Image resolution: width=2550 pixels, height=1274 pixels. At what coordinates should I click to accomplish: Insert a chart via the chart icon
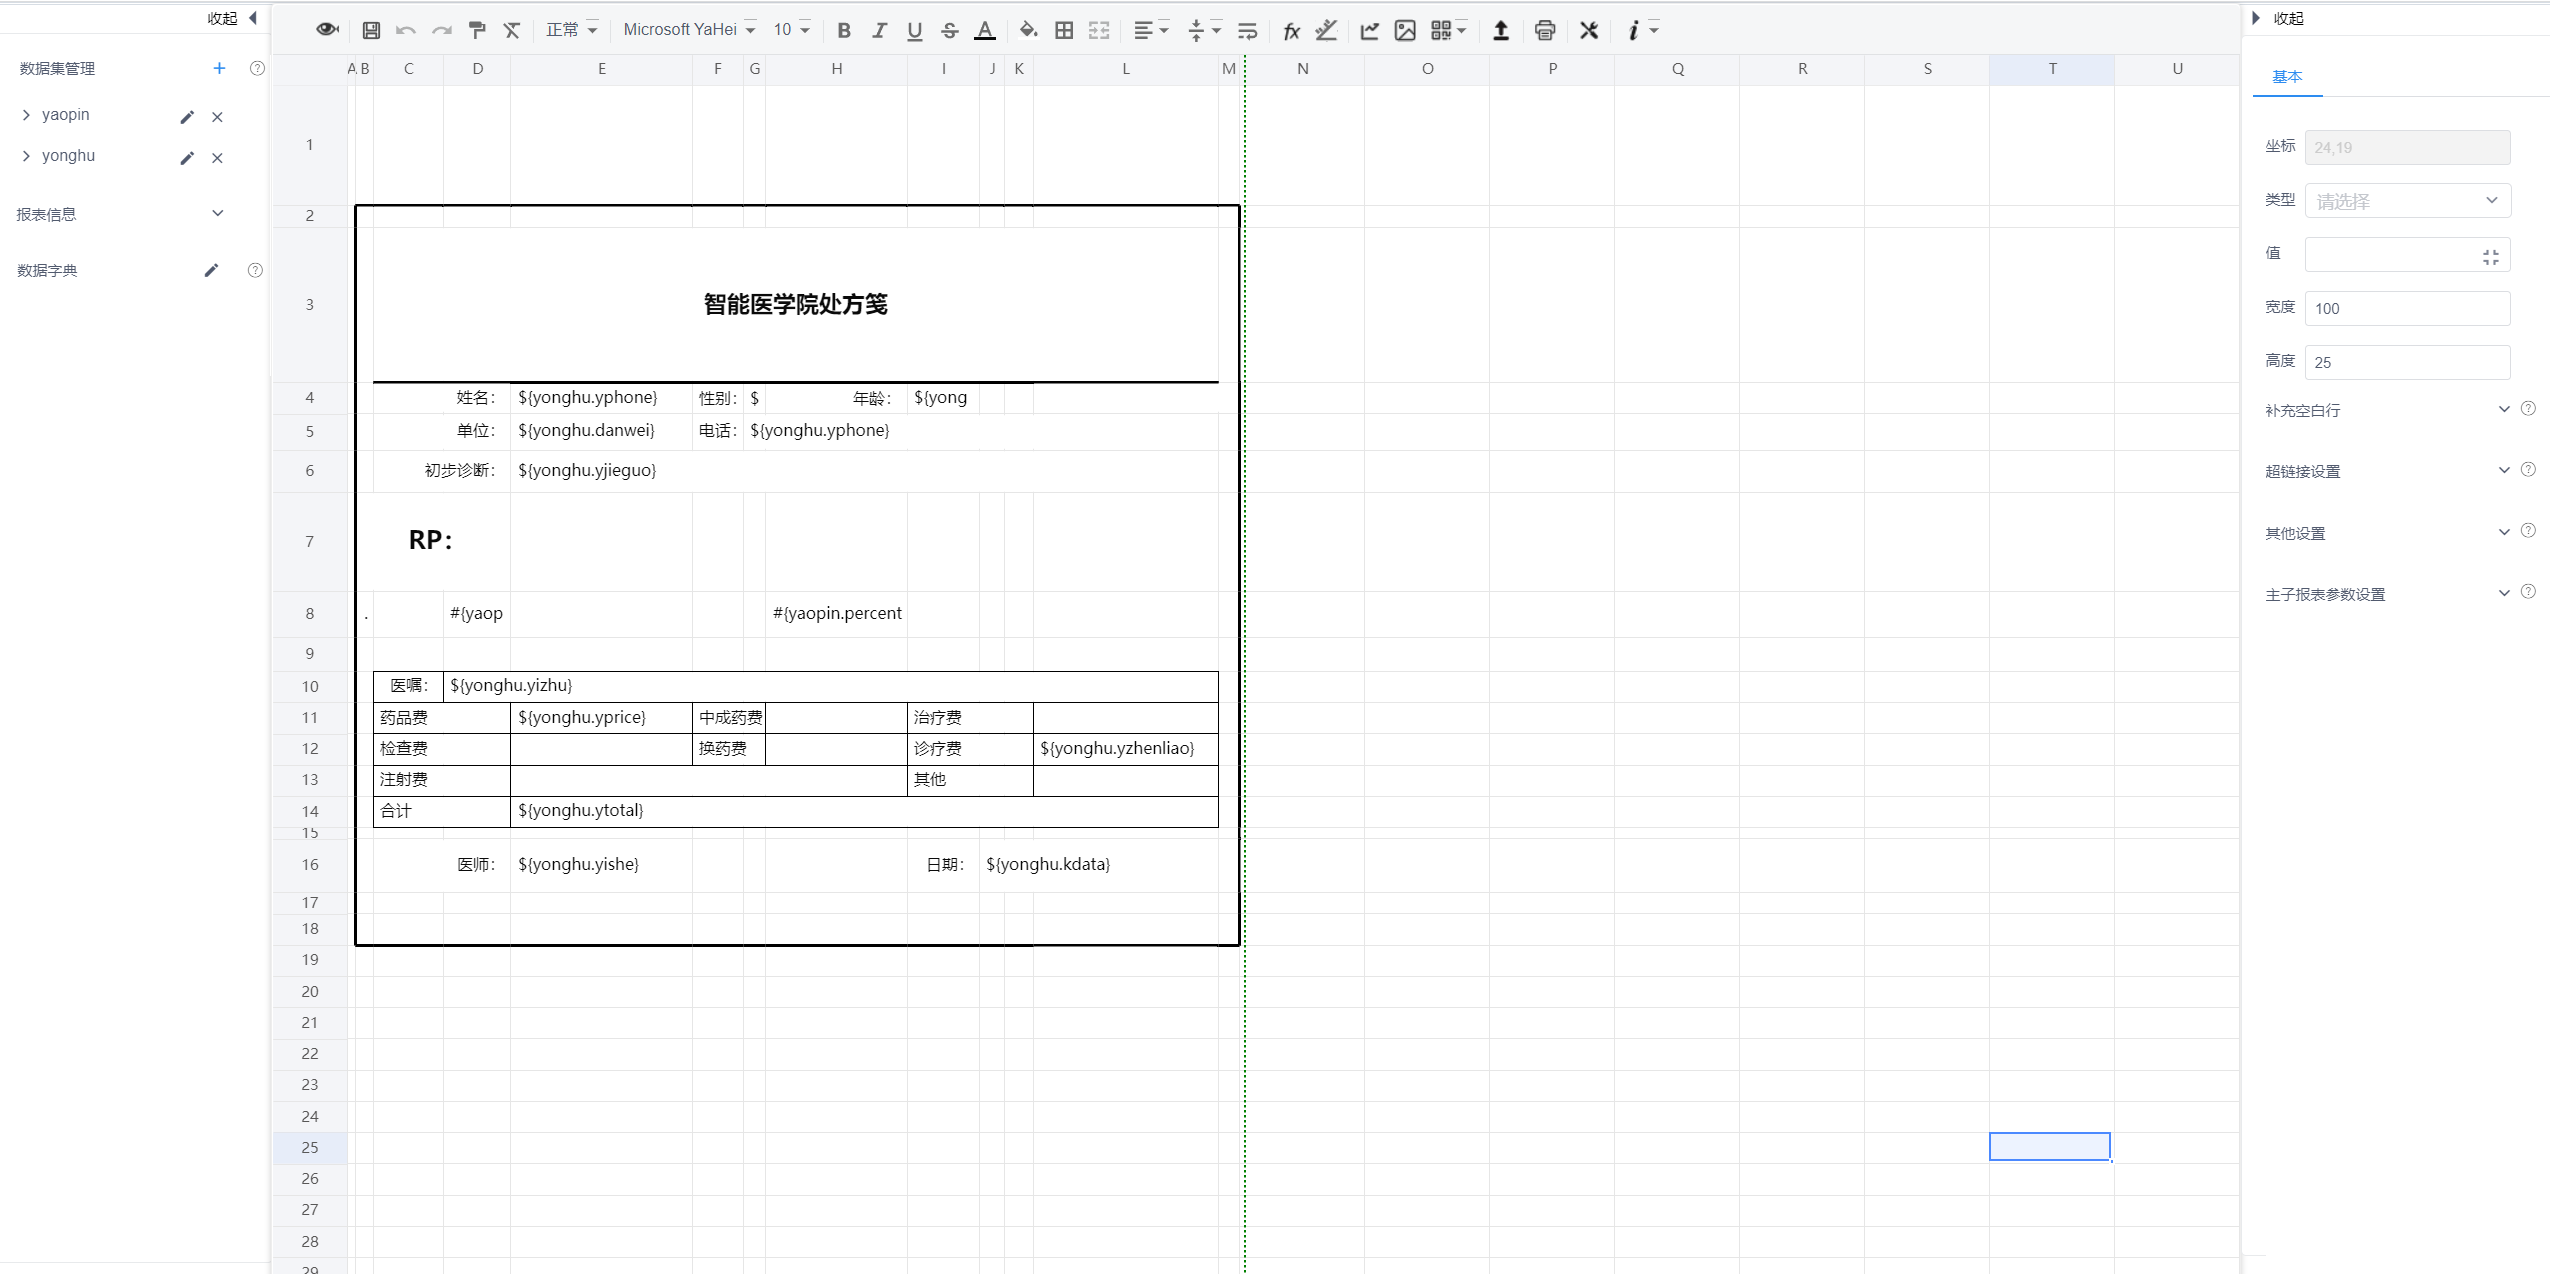click(x=1369, y=30)
